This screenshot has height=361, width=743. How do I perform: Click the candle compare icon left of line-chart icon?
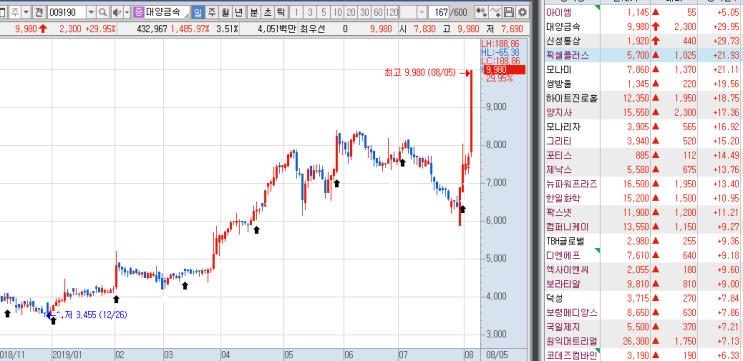482,12
